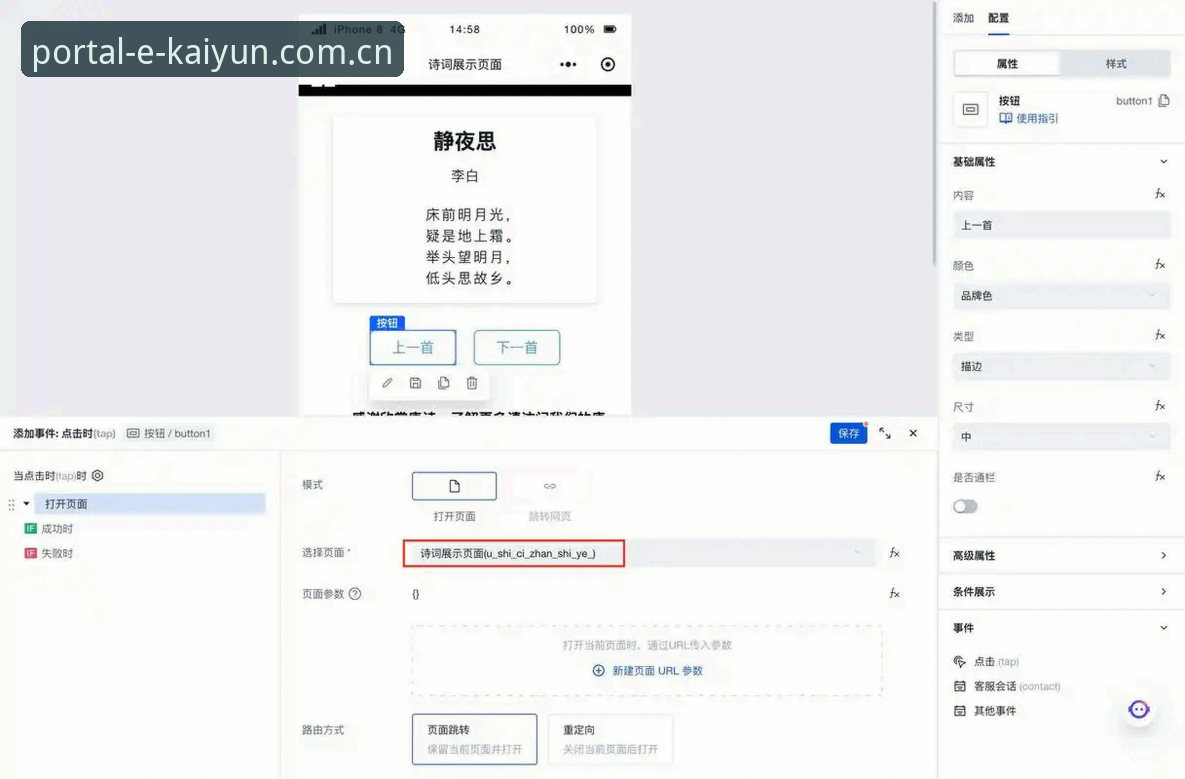
Task: Collapse the 事件 section
Action: [1164, 628]
